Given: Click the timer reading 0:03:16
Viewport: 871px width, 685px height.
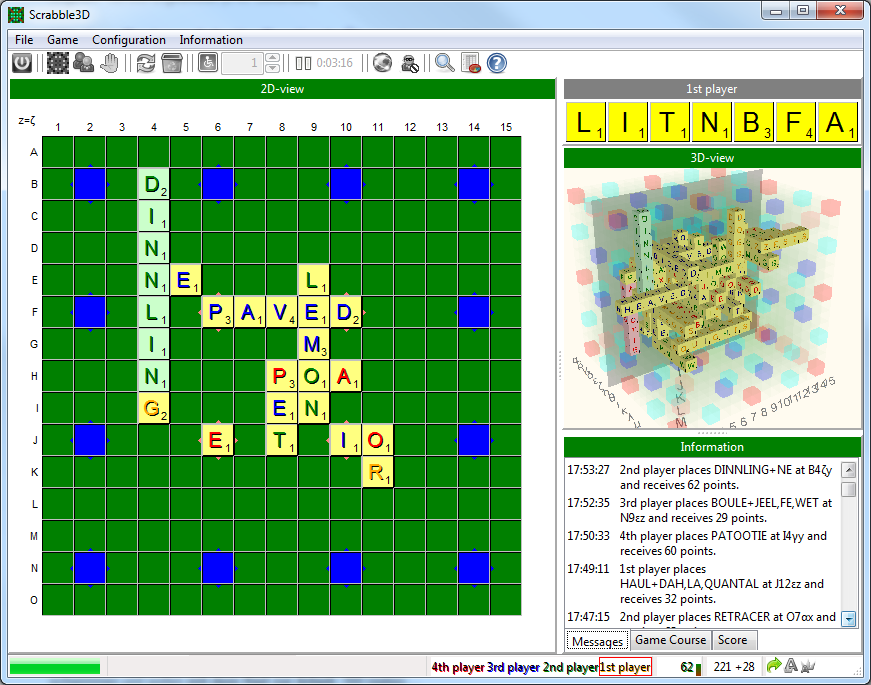Looking at the screenshot, I should (334, 63).
